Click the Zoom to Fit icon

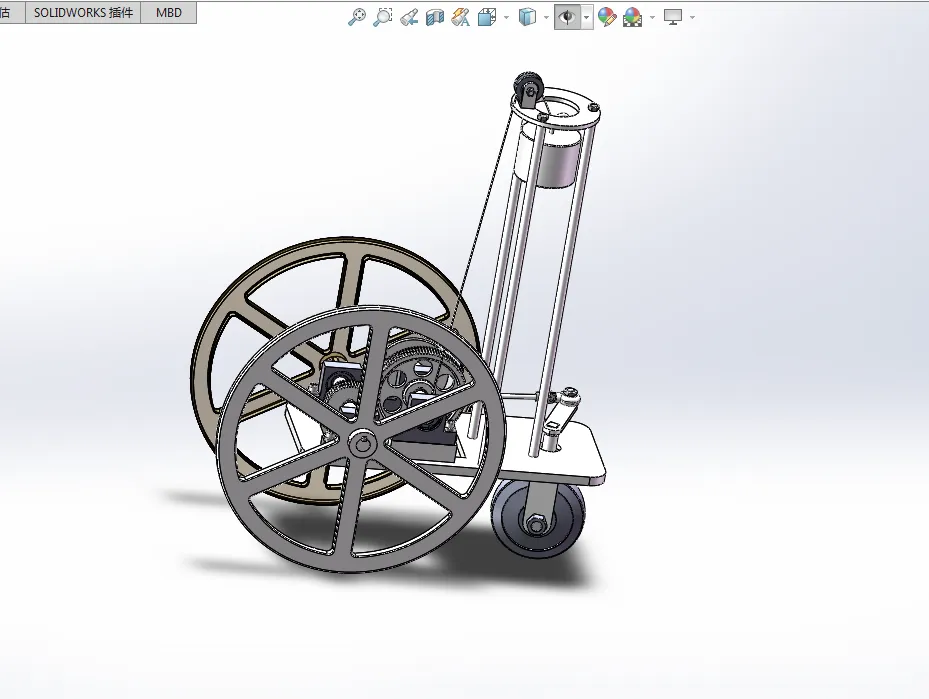coord(357,17)
